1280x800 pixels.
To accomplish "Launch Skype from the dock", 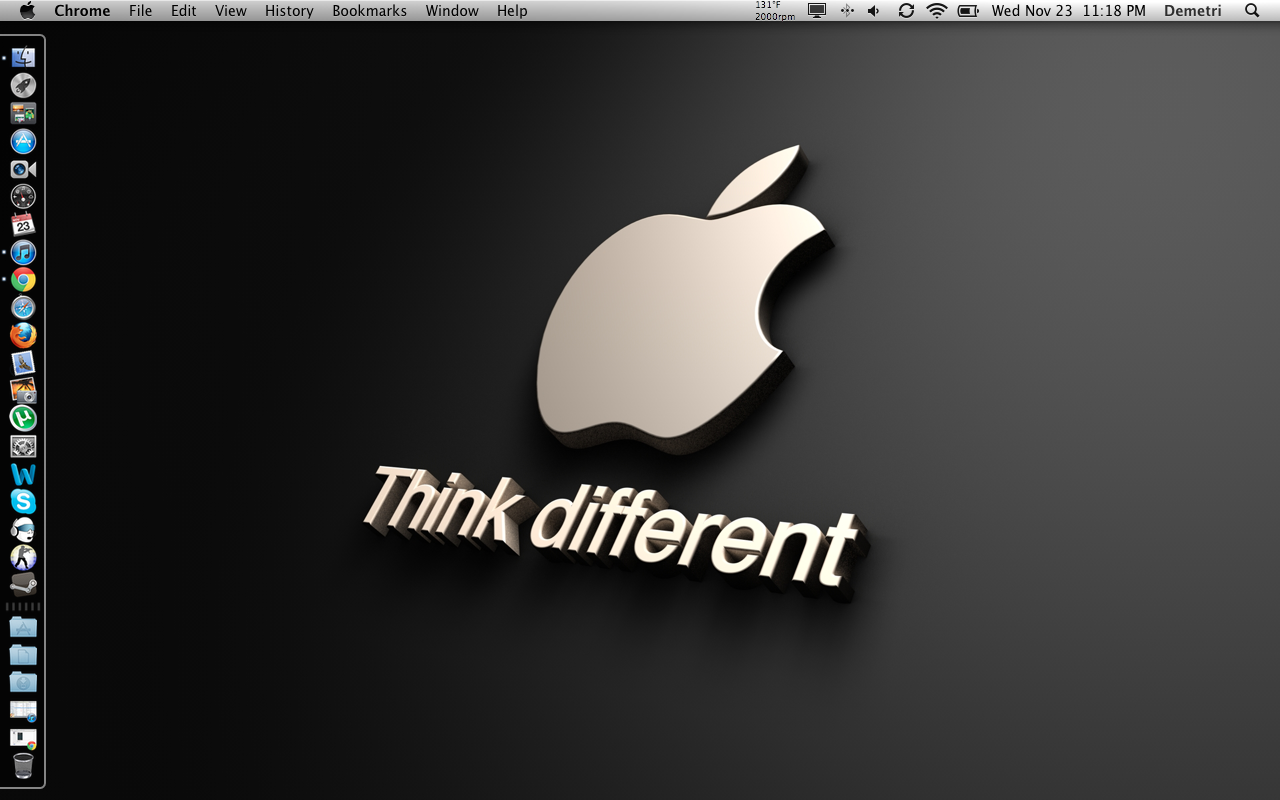I will [x=23, y=502].
